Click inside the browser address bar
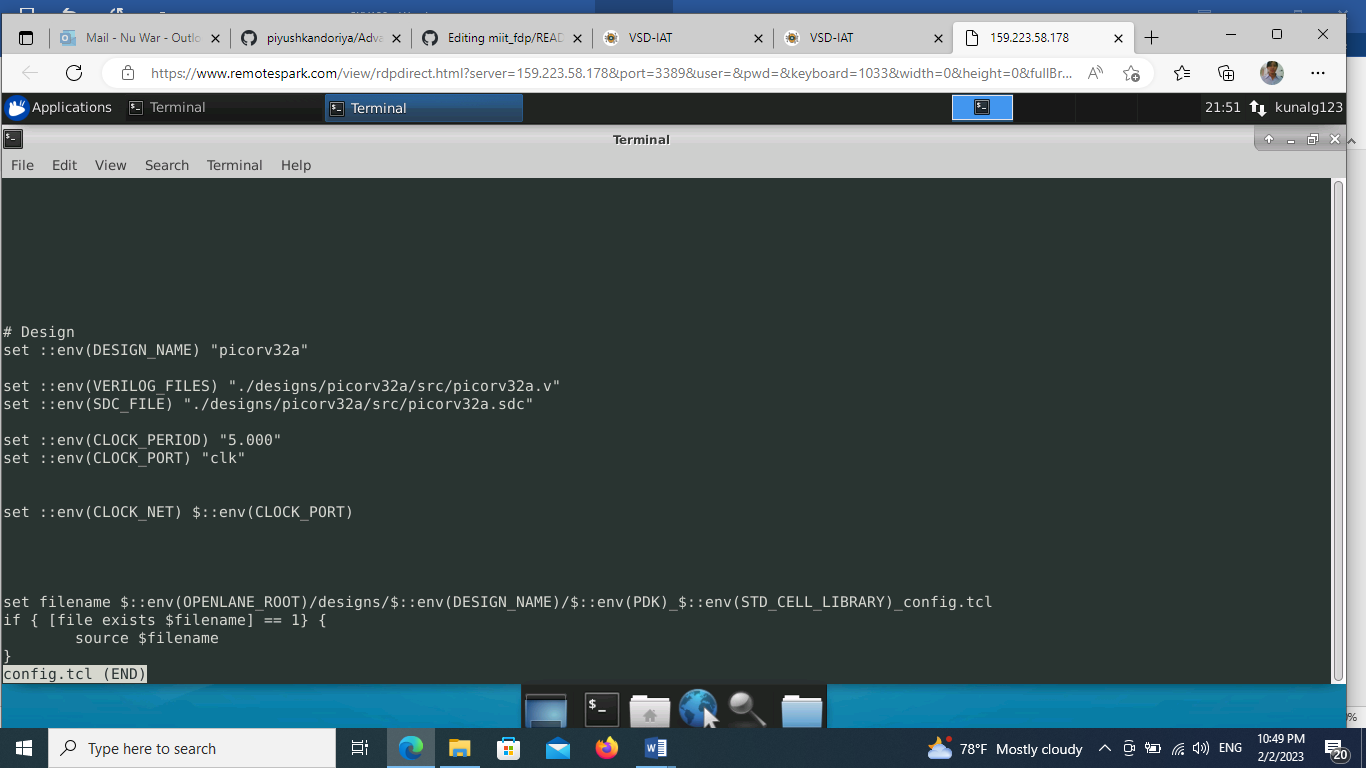Image resolution: width=1366 pixels, height=768 pixels. pyautogui.click(x=600, y=73)
